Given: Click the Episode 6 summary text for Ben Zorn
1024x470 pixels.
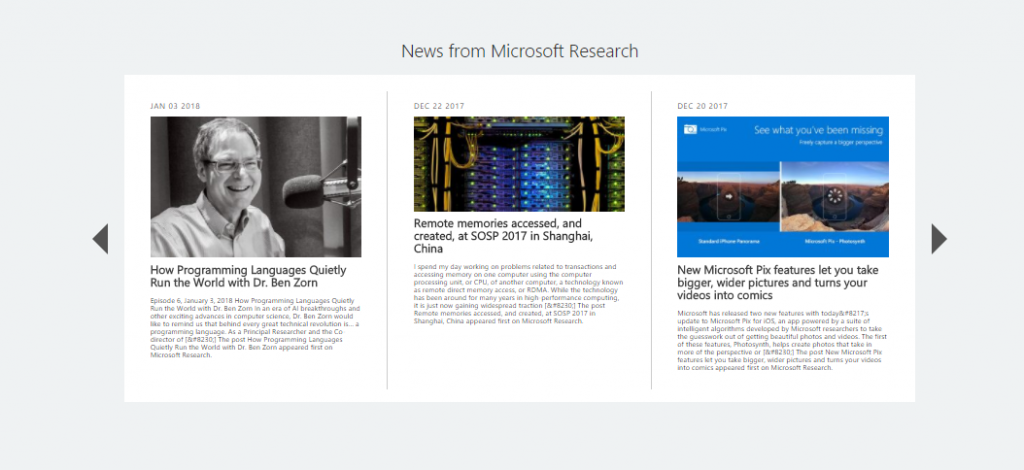Looking at the screenshot, I should coord(255,327).
